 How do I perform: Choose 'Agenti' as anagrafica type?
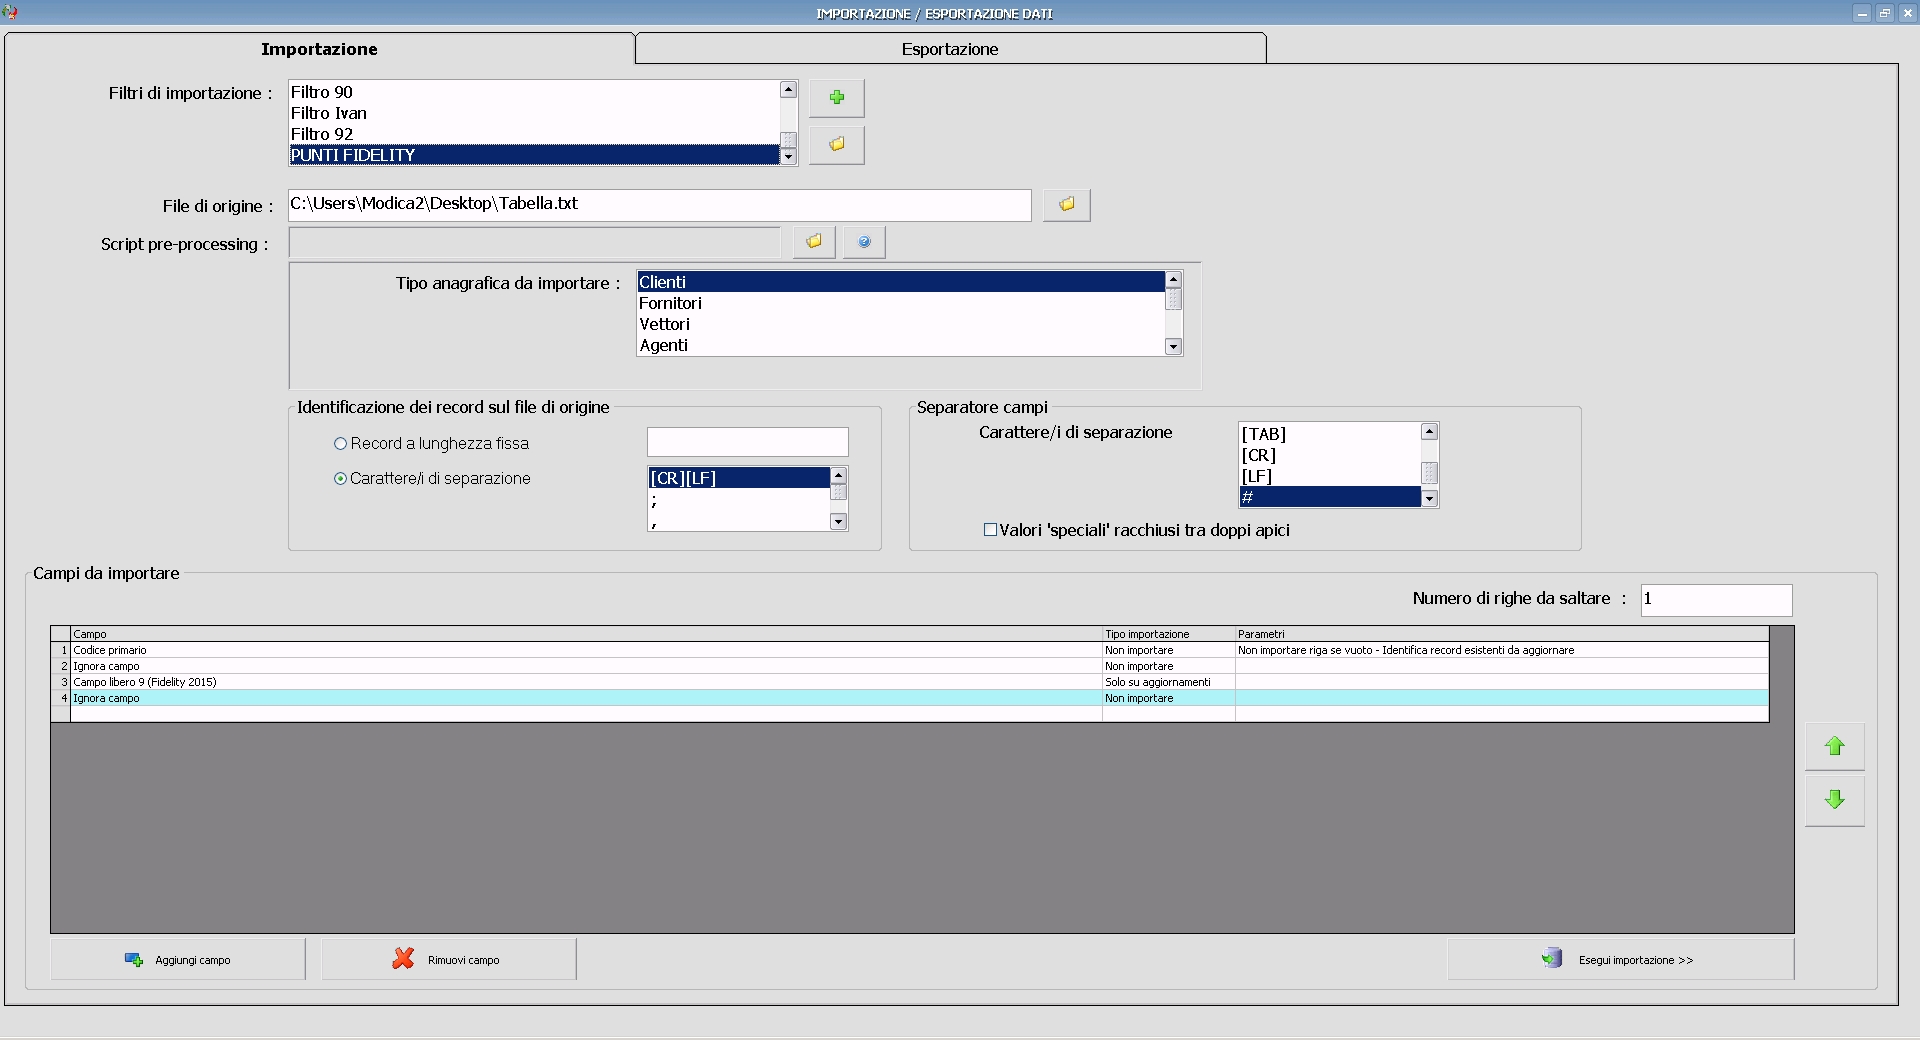coord(901,345)
